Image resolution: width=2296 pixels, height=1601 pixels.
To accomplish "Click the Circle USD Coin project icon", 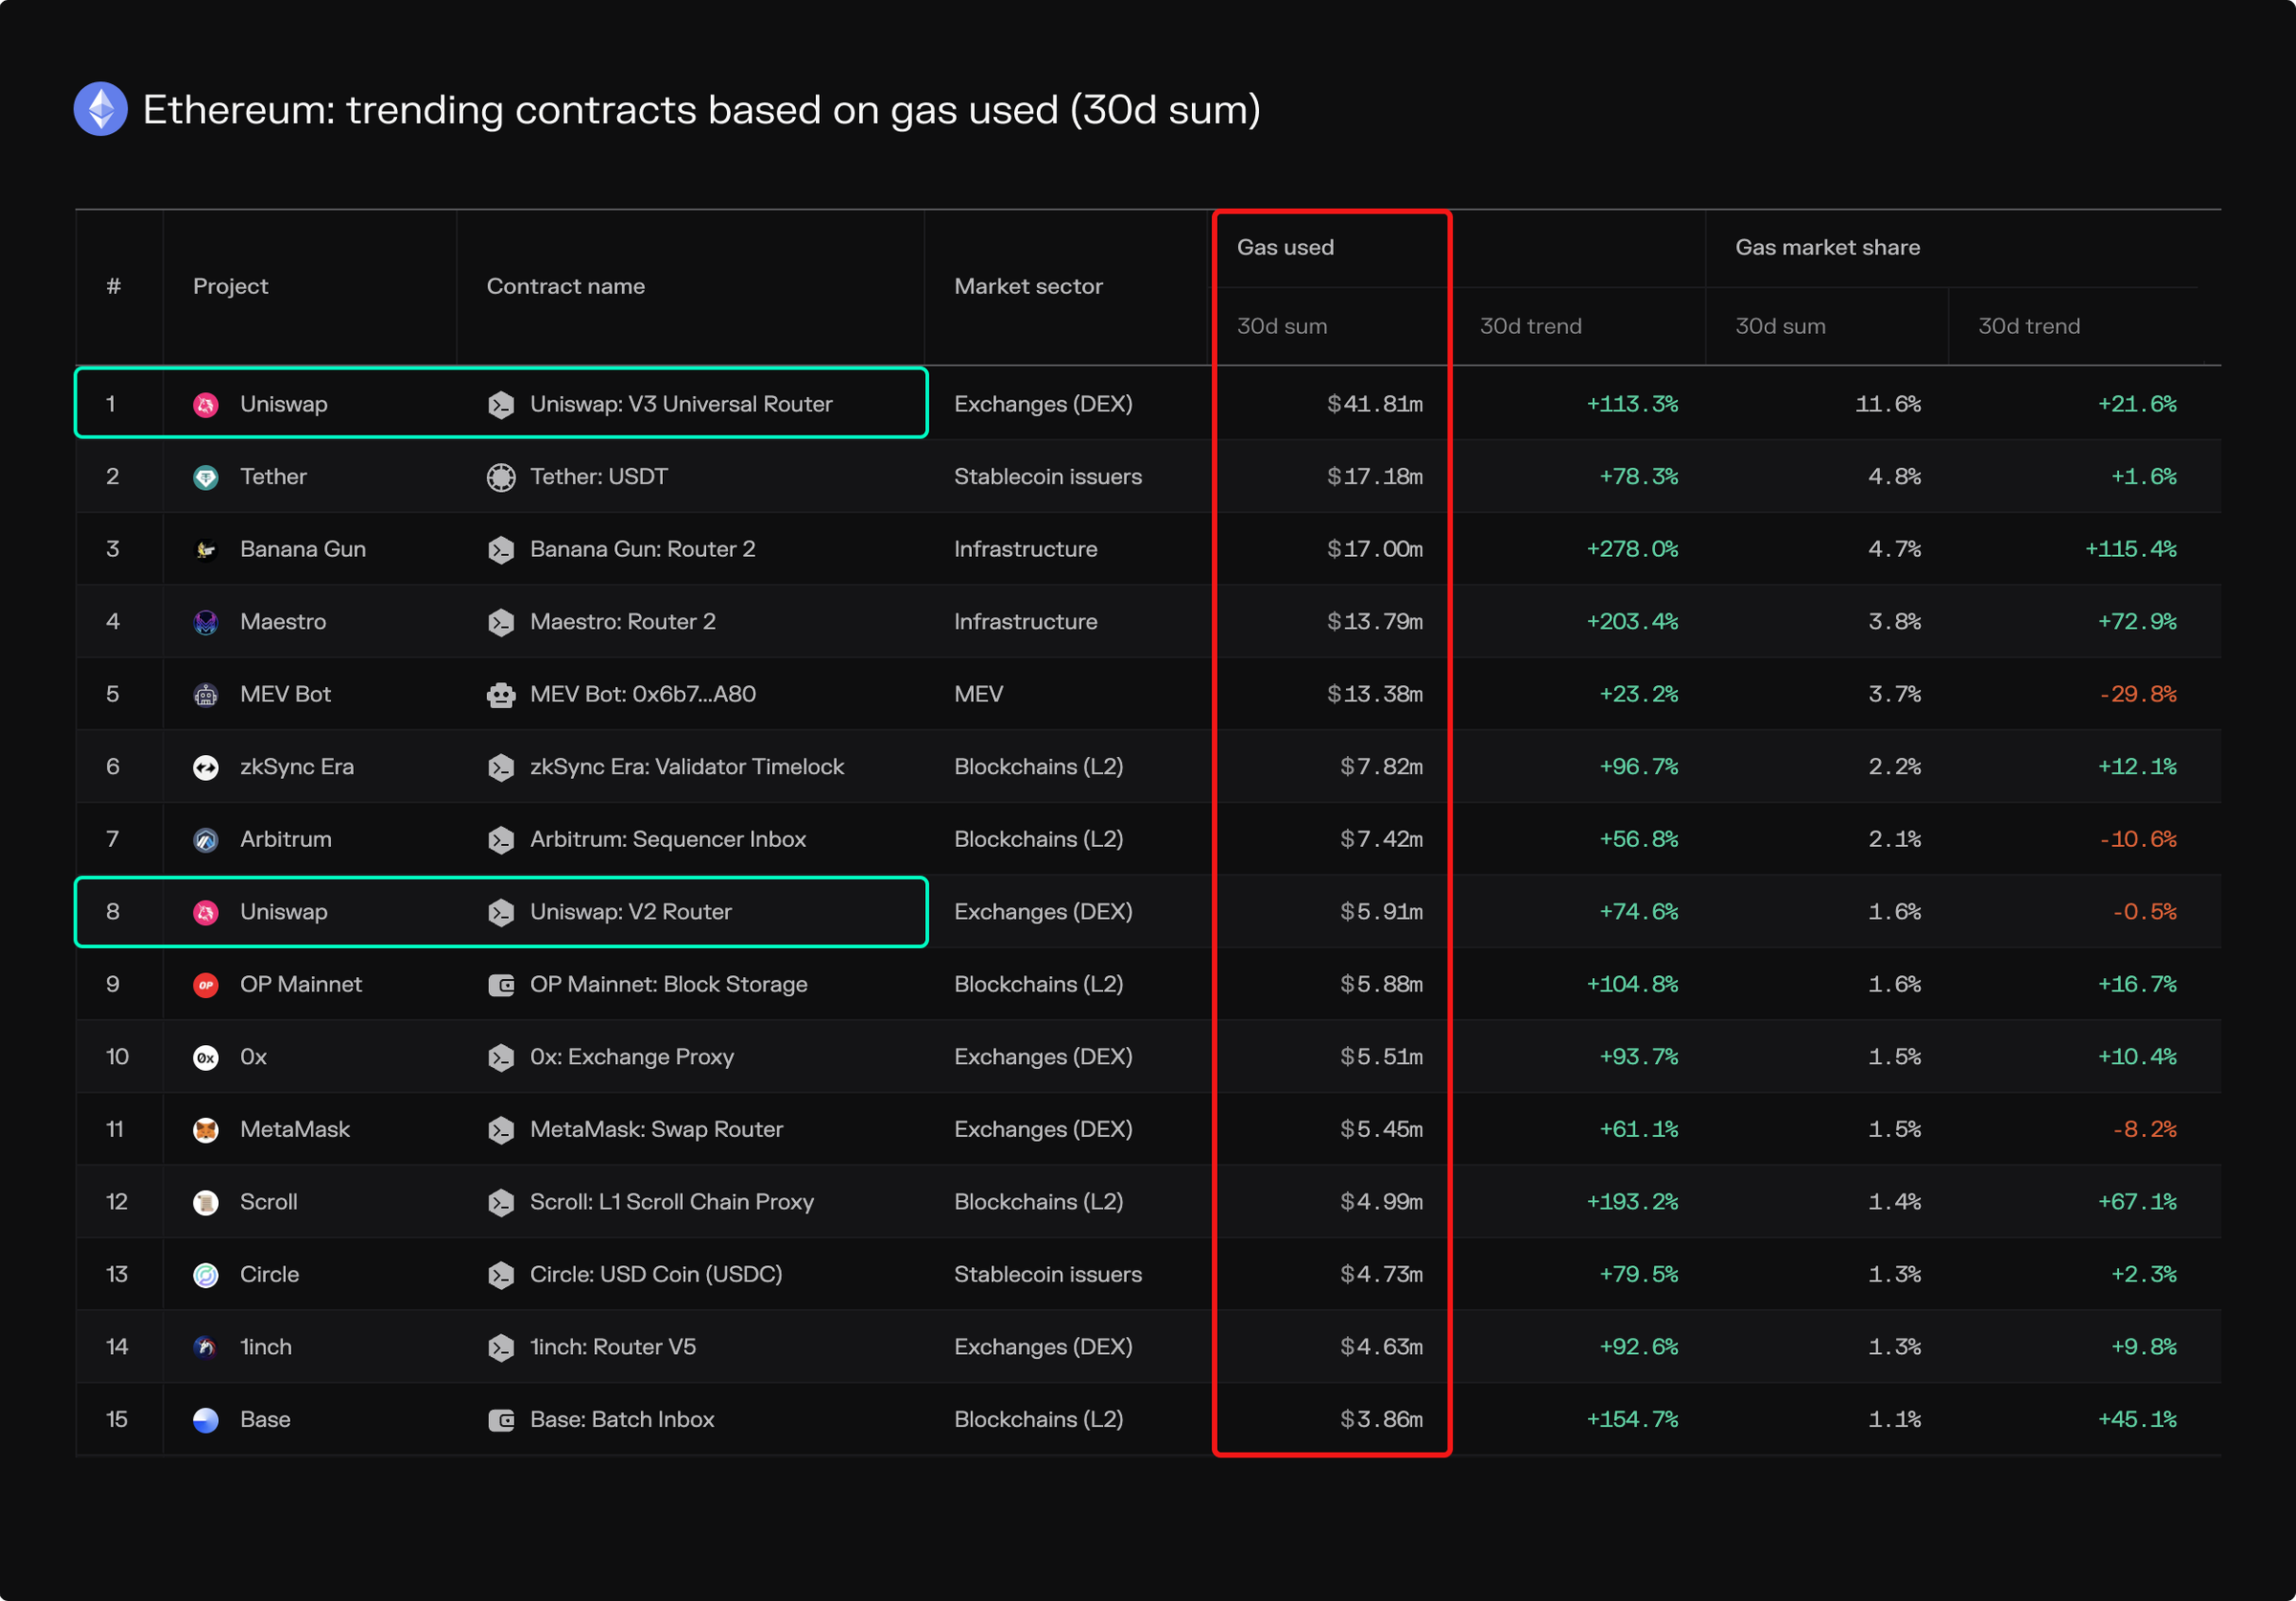I will point(206,1274).
